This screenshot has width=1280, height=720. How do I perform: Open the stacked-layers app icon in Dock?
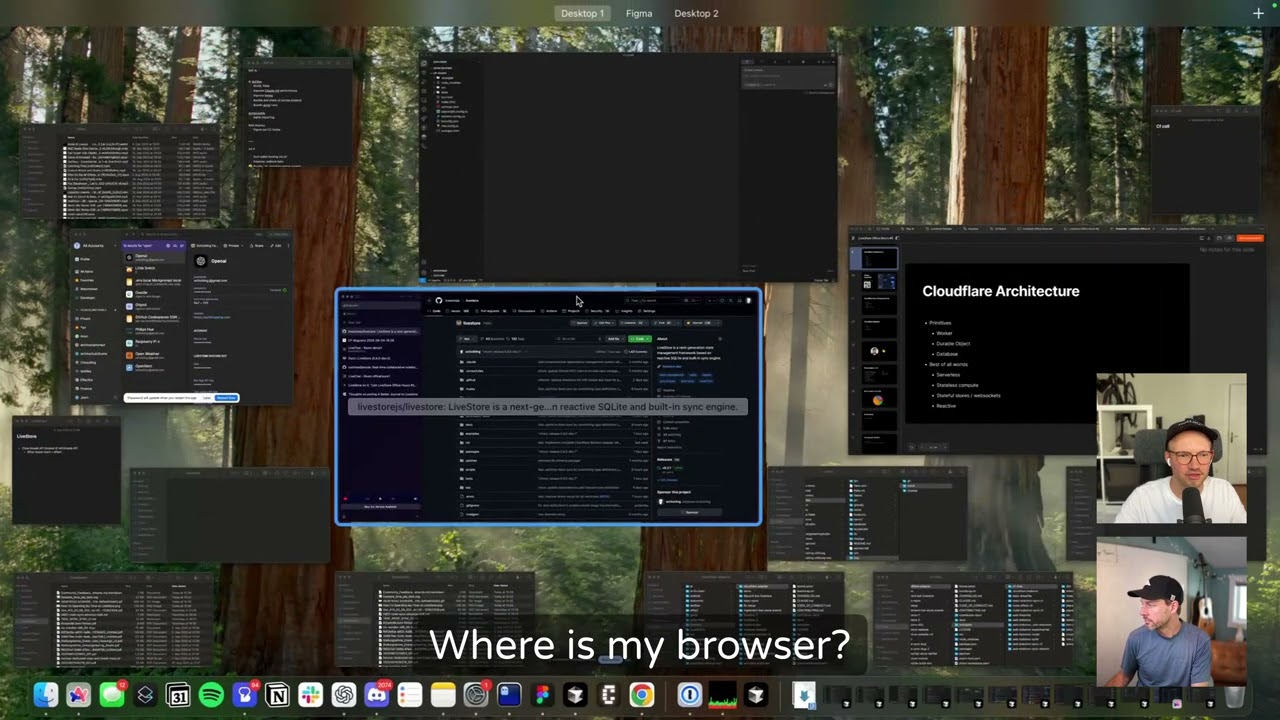(145, 695)
